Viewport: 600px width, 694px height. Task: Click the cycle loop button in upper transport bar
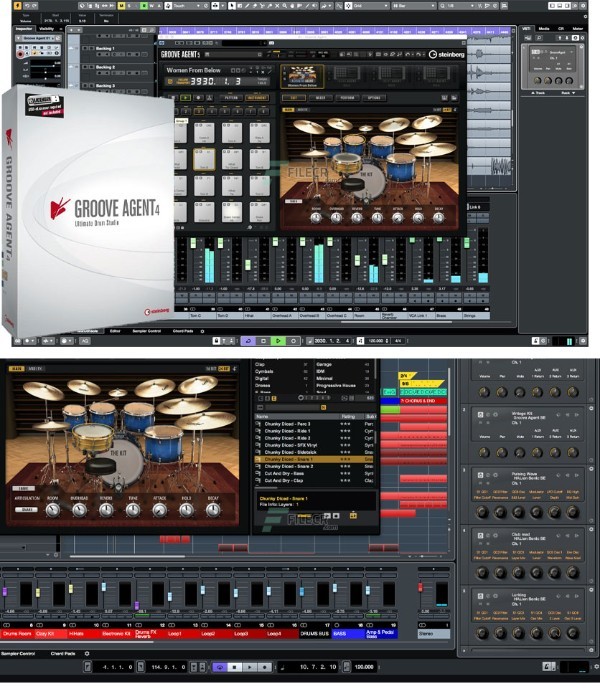pyautogui.click(x=248, y=340)
